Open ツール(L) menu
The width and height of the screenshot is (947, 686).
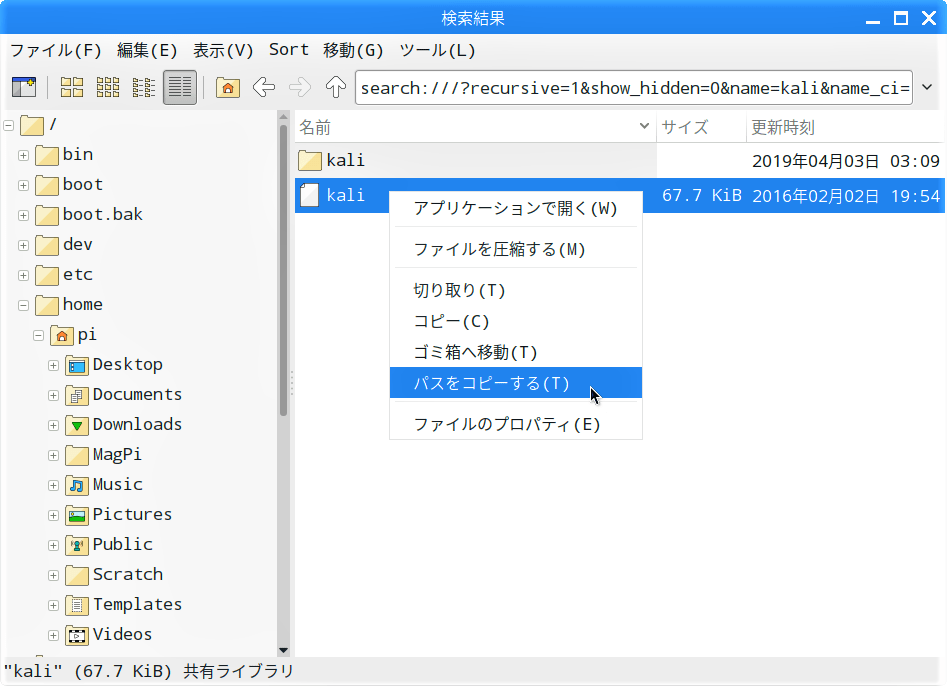click(437, 50)
